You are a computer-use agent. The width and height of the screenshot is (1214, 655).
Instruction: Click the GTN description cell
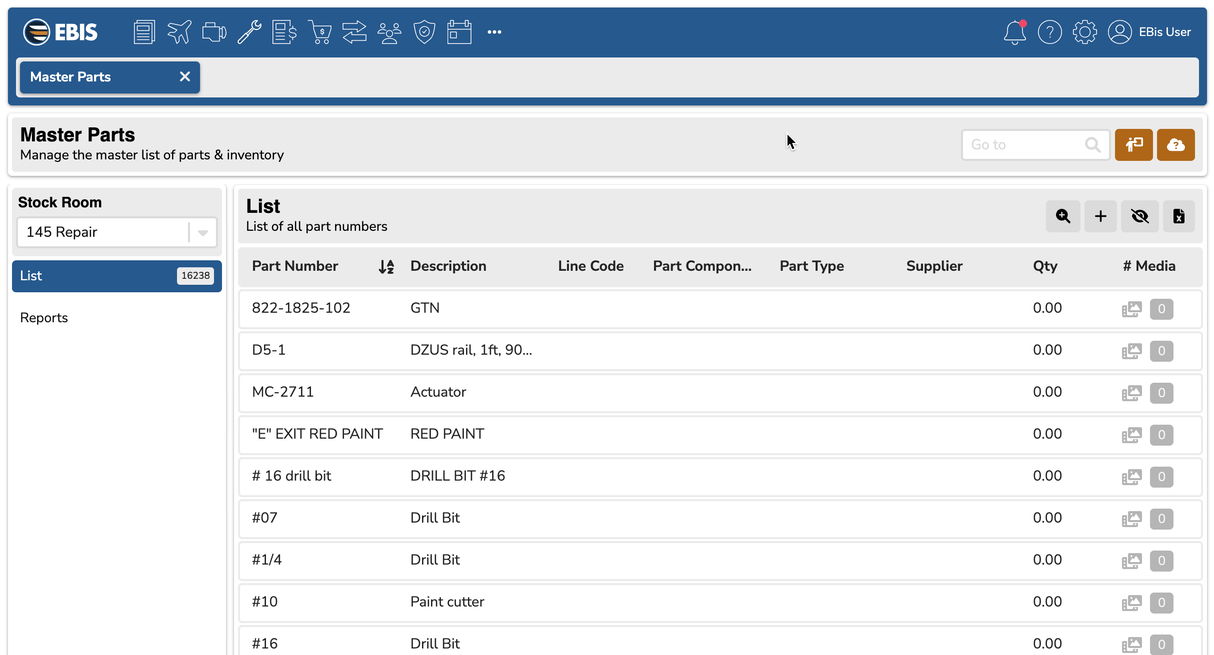[425, 308]
